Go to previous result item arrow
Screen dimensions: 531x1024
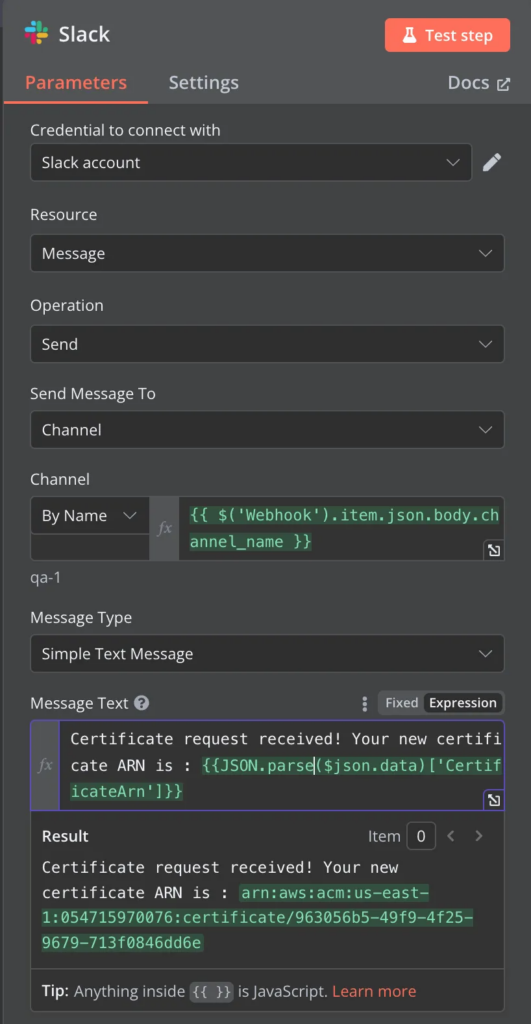click(x=451, y=836)
